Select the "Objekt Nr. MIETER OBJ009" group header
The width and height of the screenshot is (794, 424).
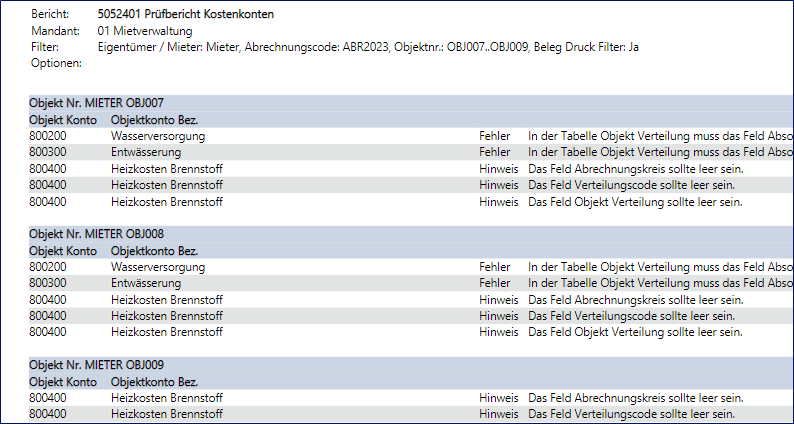pyautogui.click(x=97, y=365)
